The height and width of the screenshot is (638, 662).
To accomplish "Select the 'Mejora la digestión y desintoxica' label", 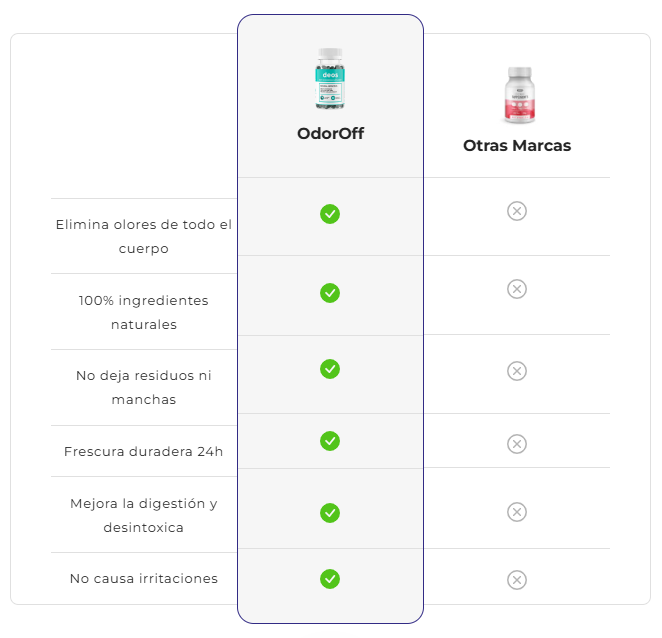I will 144,515.
